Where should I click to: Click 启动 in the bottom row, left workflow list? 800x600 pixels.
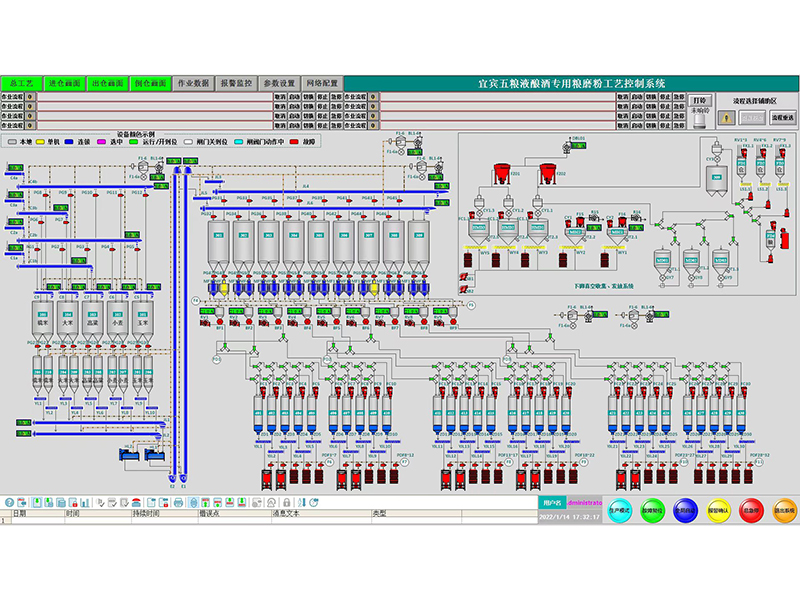tap(294, 125)
